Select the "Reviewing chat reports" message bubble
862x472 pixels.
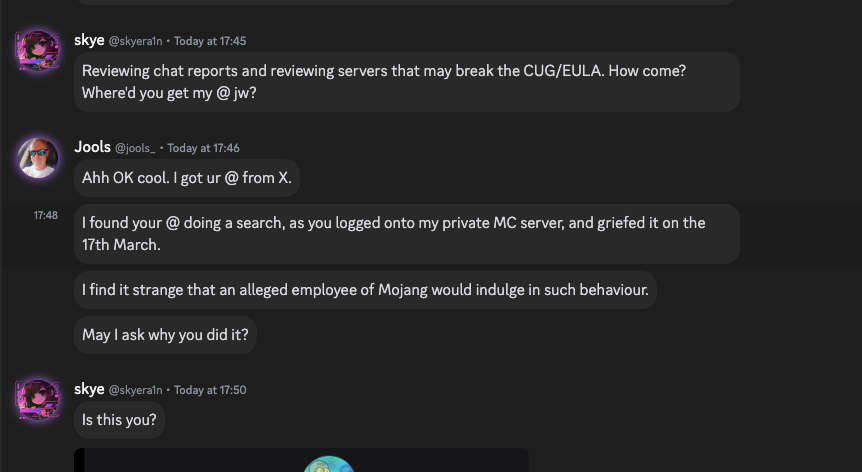(406, 82)
